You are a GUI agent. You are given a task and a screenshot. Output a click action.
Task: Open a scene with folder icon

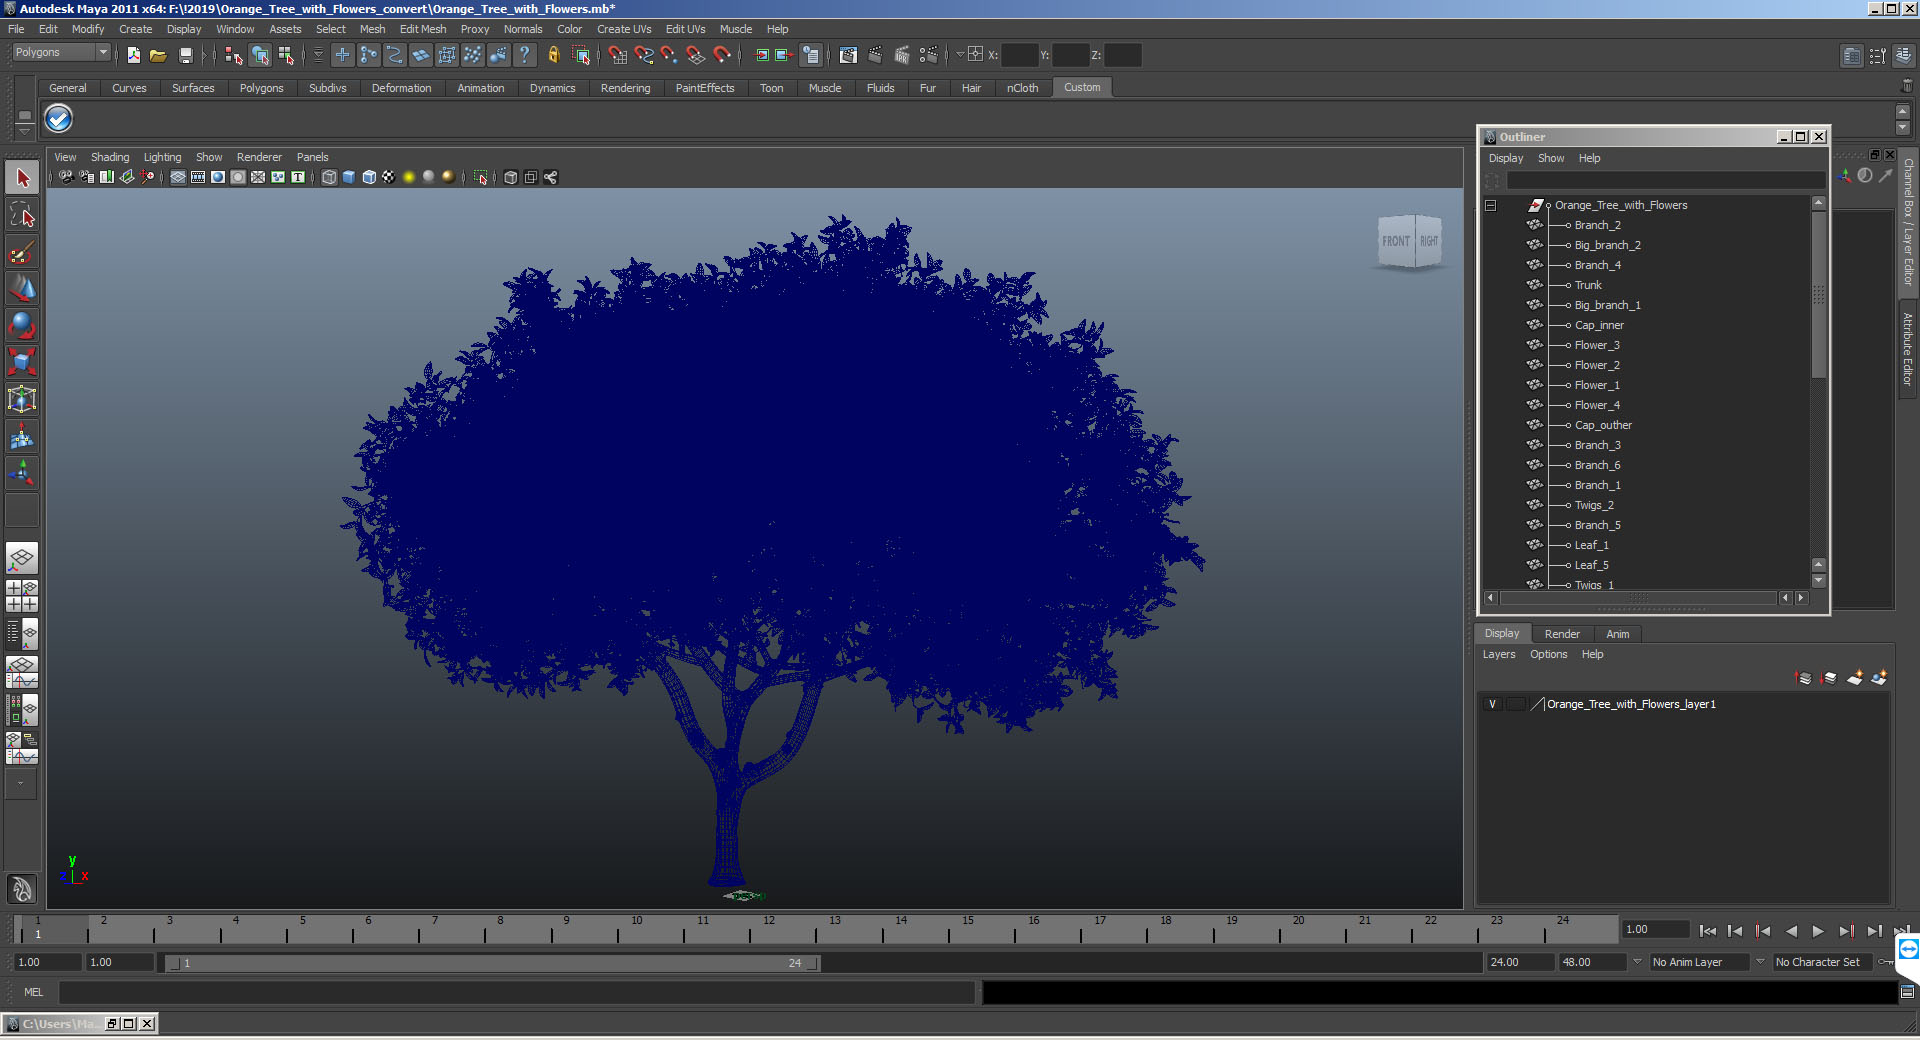158,55
